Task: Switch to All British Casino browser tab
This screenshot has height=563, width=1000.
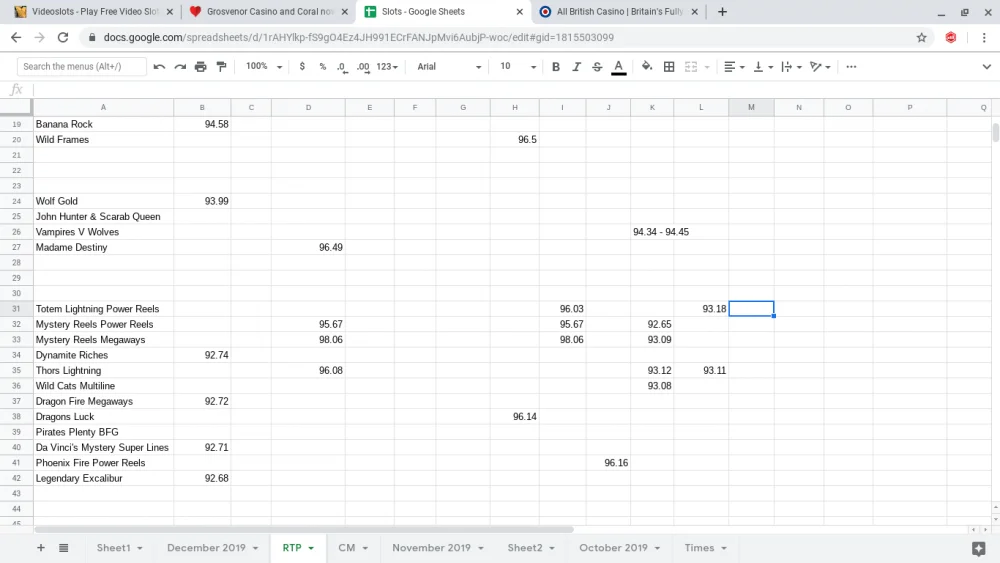Action: tap(619, 11)
